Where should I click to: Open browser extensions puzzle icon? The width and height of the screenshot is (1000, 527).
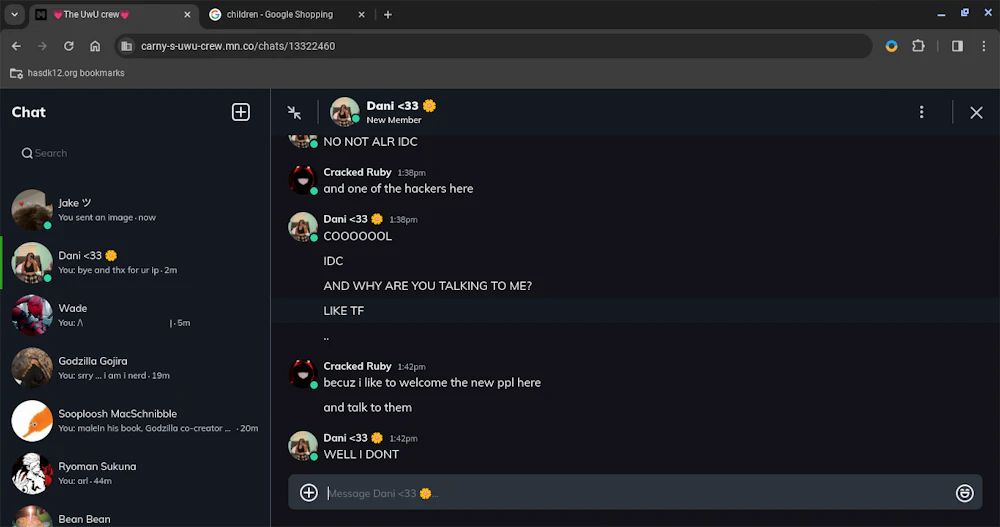click(x=918, y=46)
